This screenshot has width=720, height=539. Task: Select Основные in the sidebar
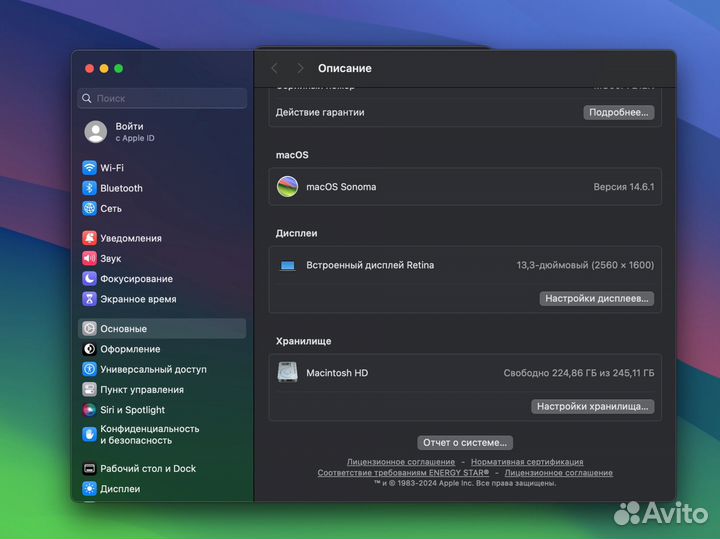[162, 329]
